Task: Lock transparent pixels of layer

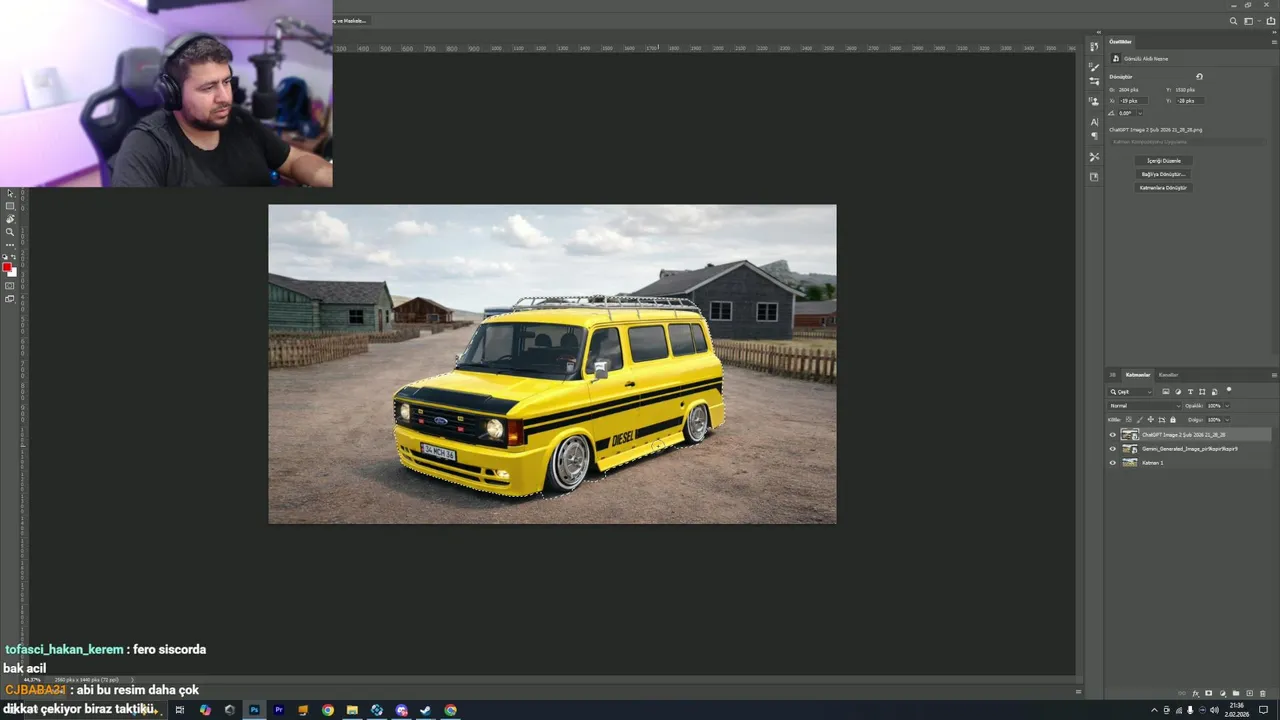Action: click(1128, 420)
